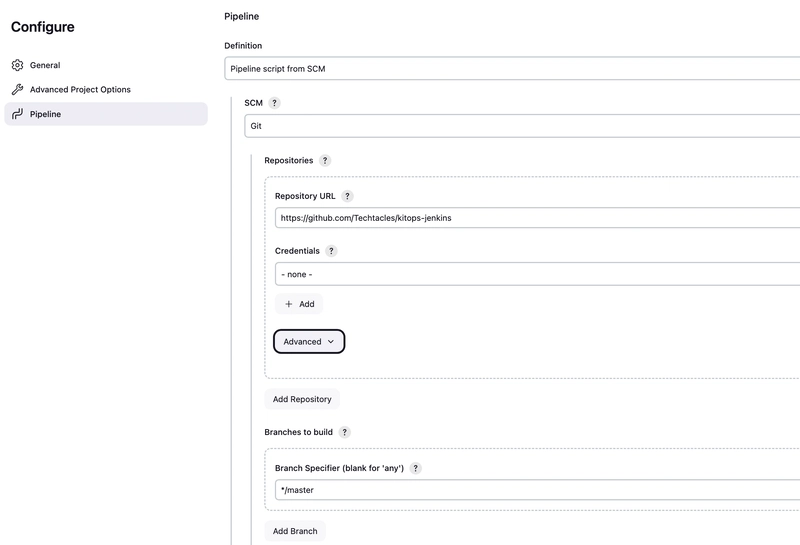Open help for Branches to build
800x545 pixels.
[345, 432]
